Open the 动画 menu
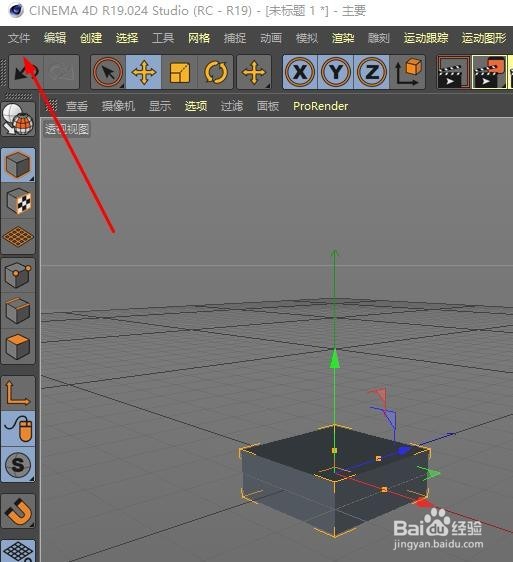513x562 pixels. 271,38
